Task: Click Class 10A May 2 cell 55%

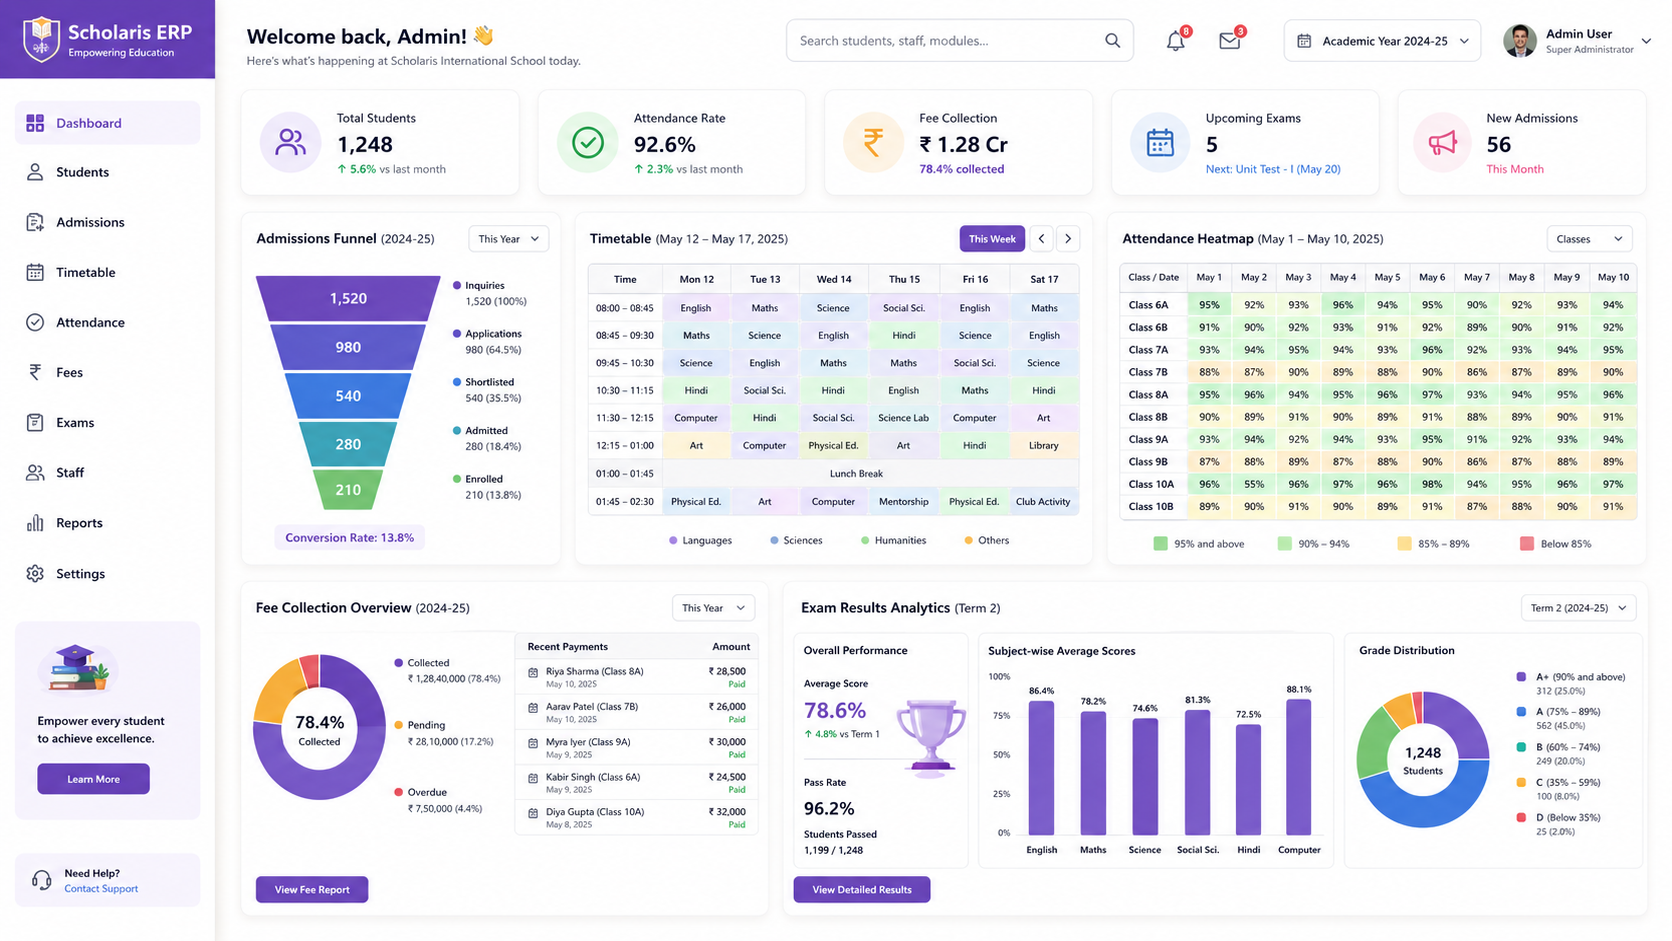Action: [1254, 484]
